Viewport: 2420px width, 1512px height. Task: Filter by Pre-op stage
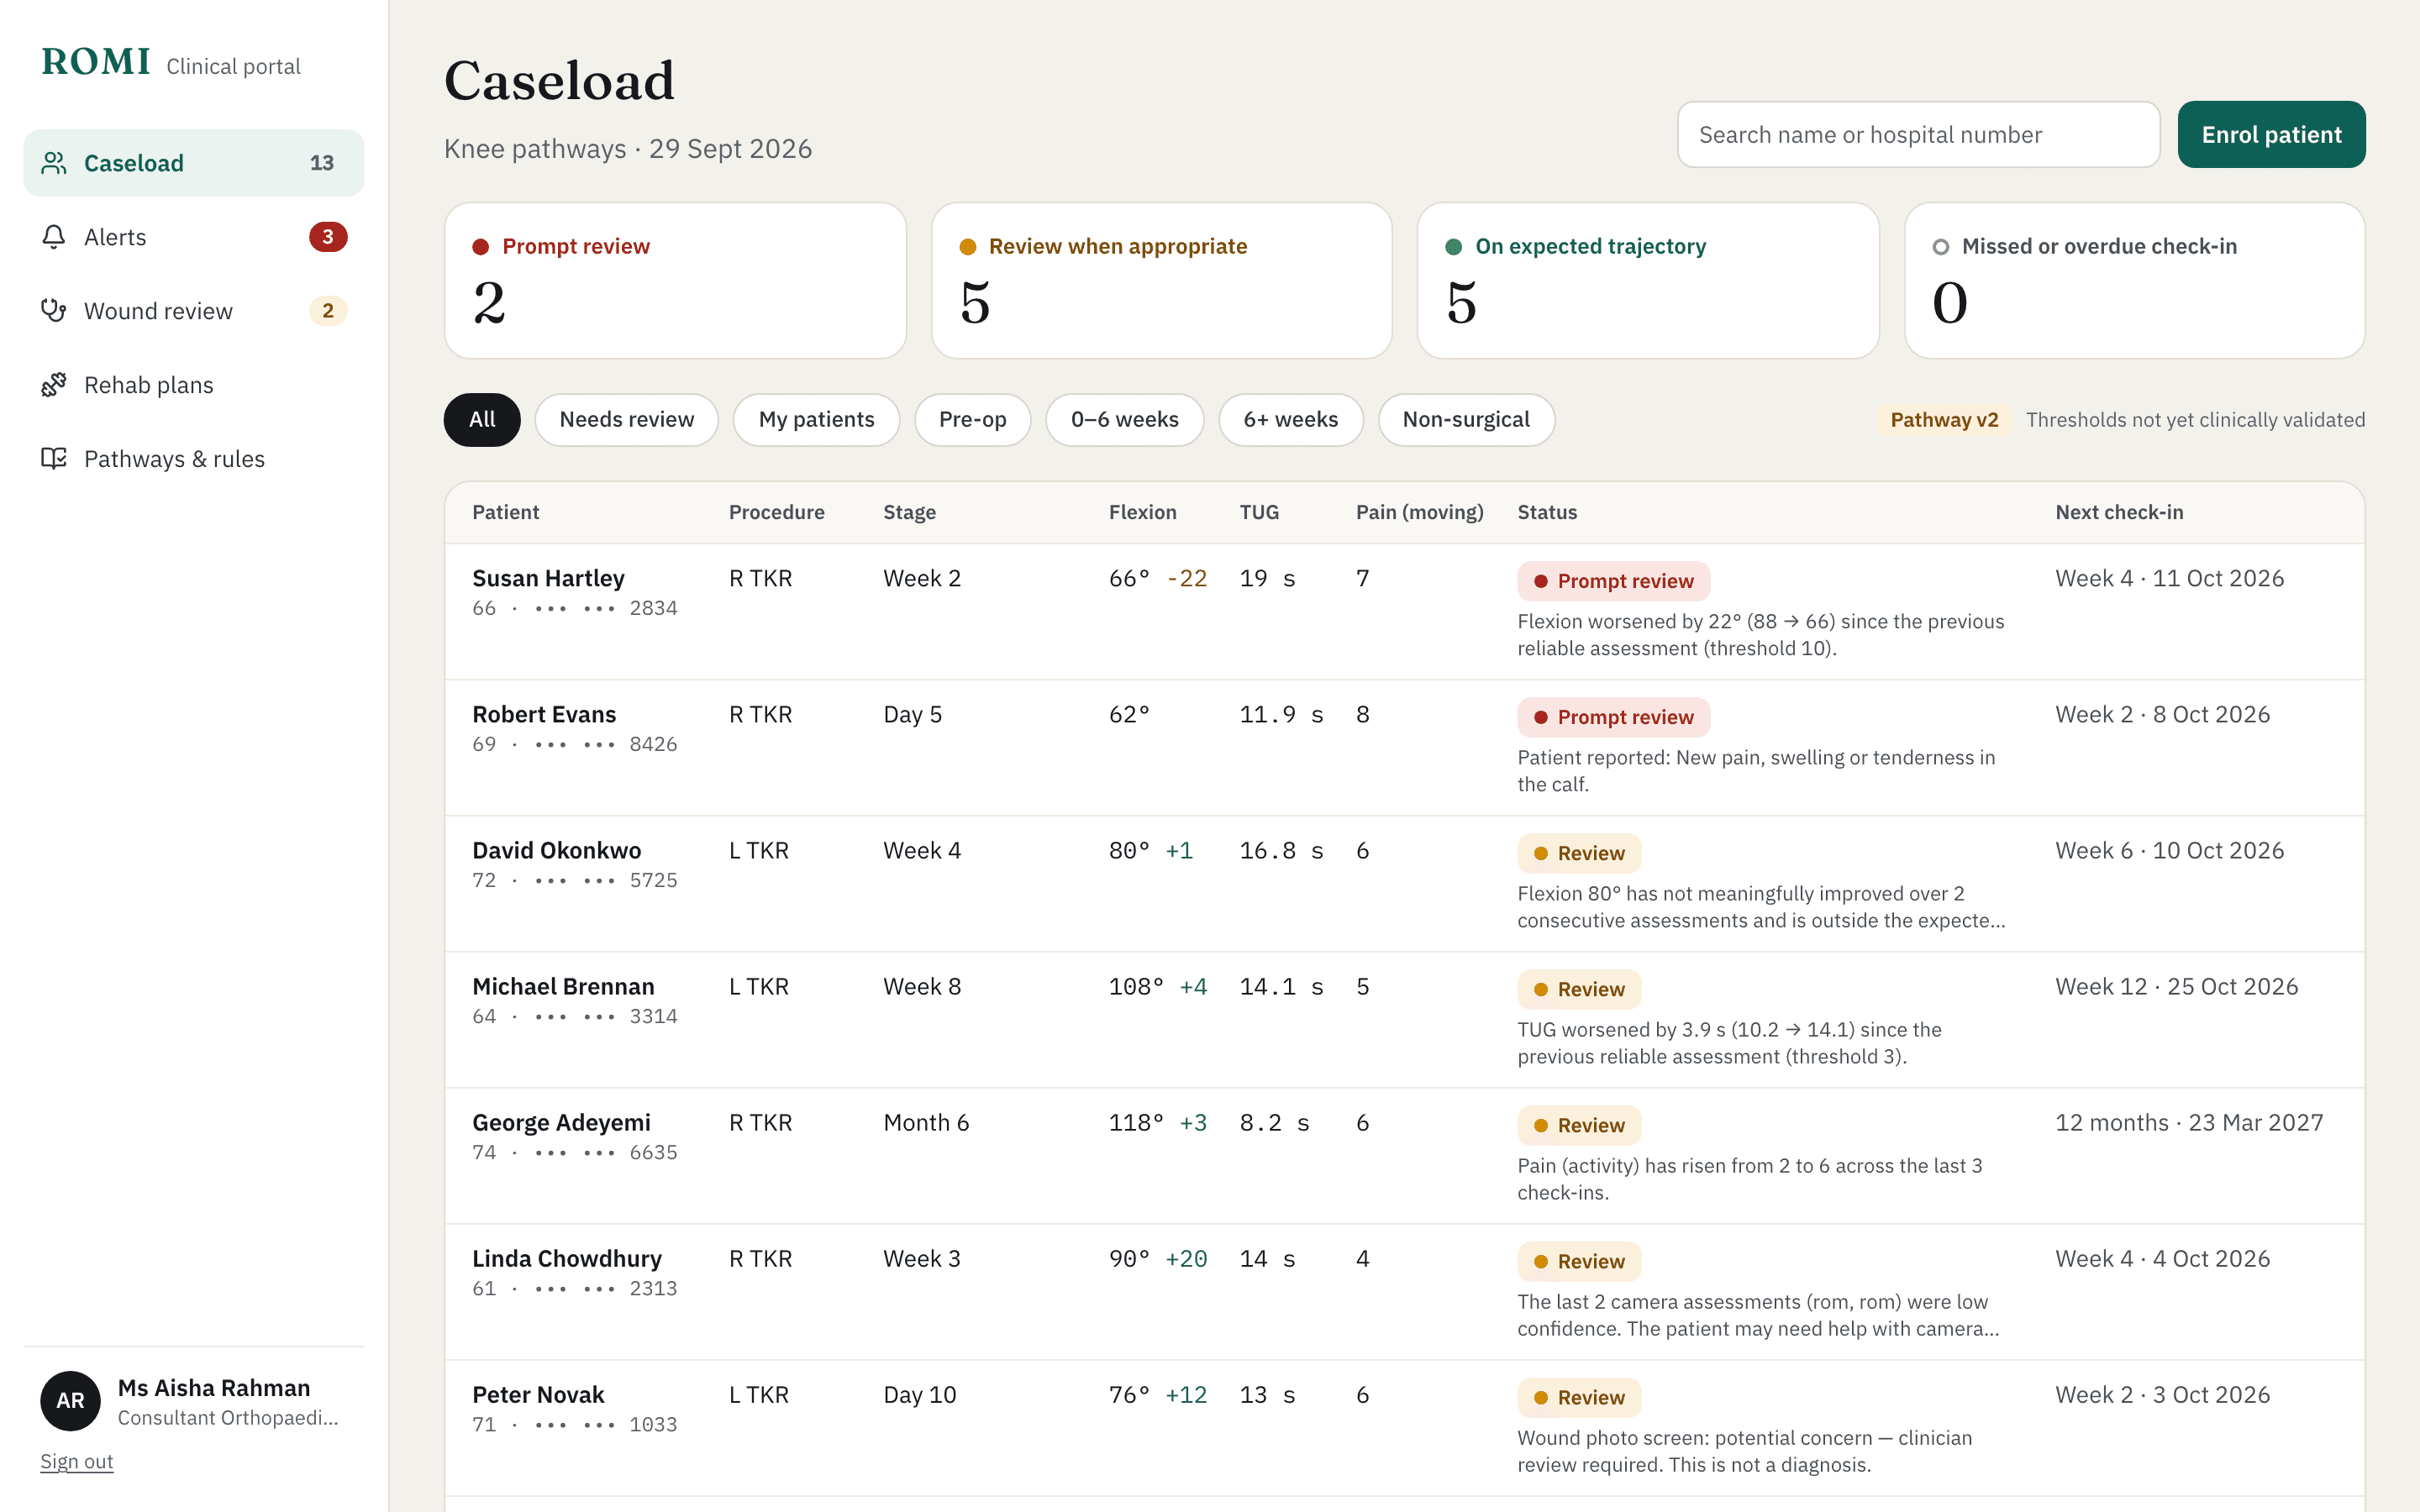[972, 420]
